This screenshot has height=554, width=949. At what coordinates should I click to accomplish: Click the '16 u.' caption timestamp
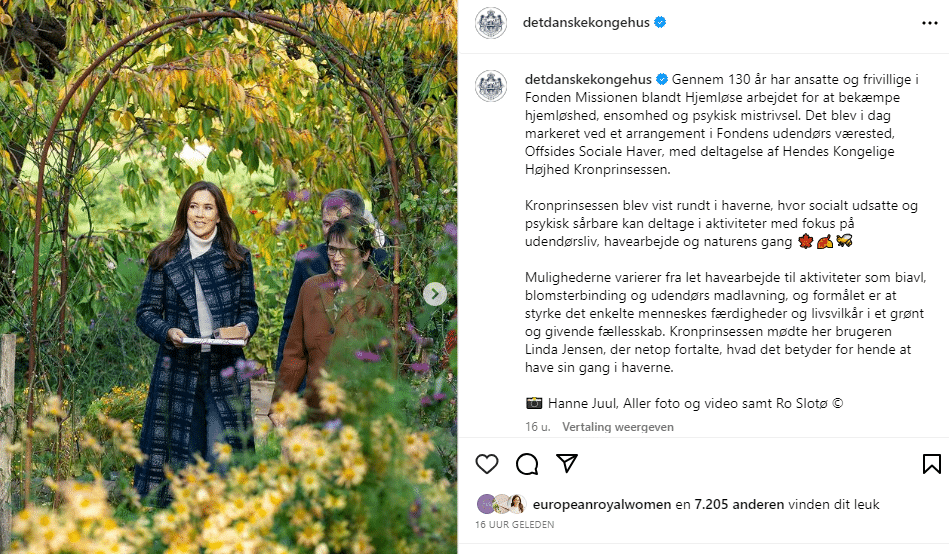tap(537, 427)
